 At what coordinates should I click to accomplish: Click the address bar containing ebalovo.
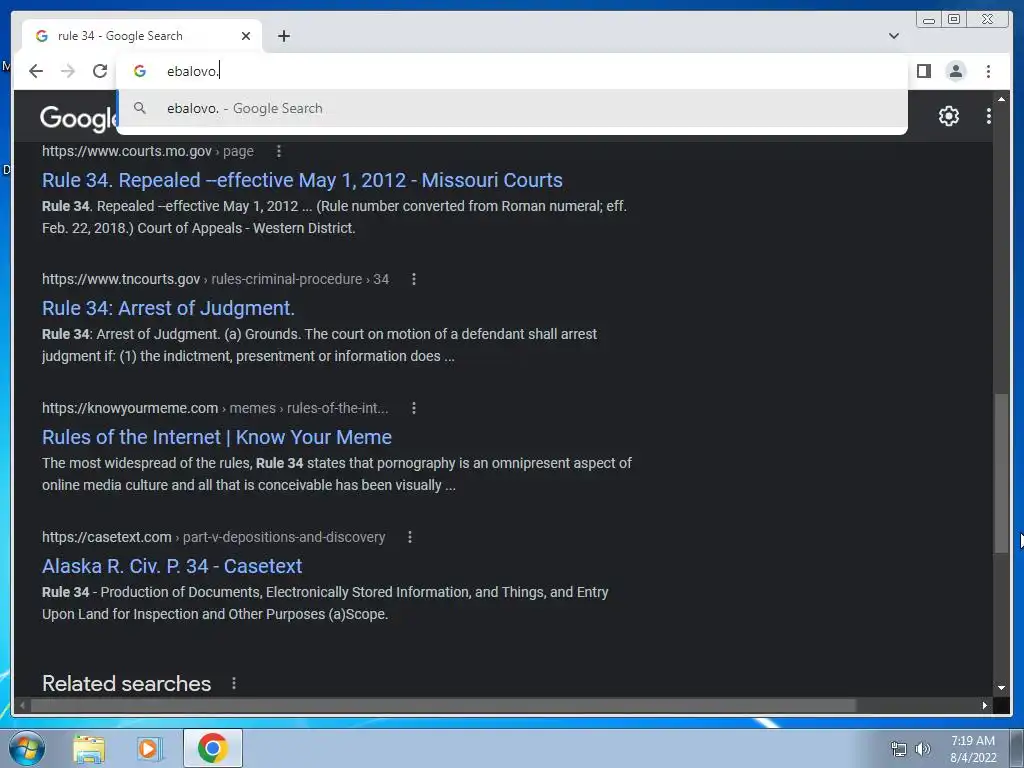point(512,71)
